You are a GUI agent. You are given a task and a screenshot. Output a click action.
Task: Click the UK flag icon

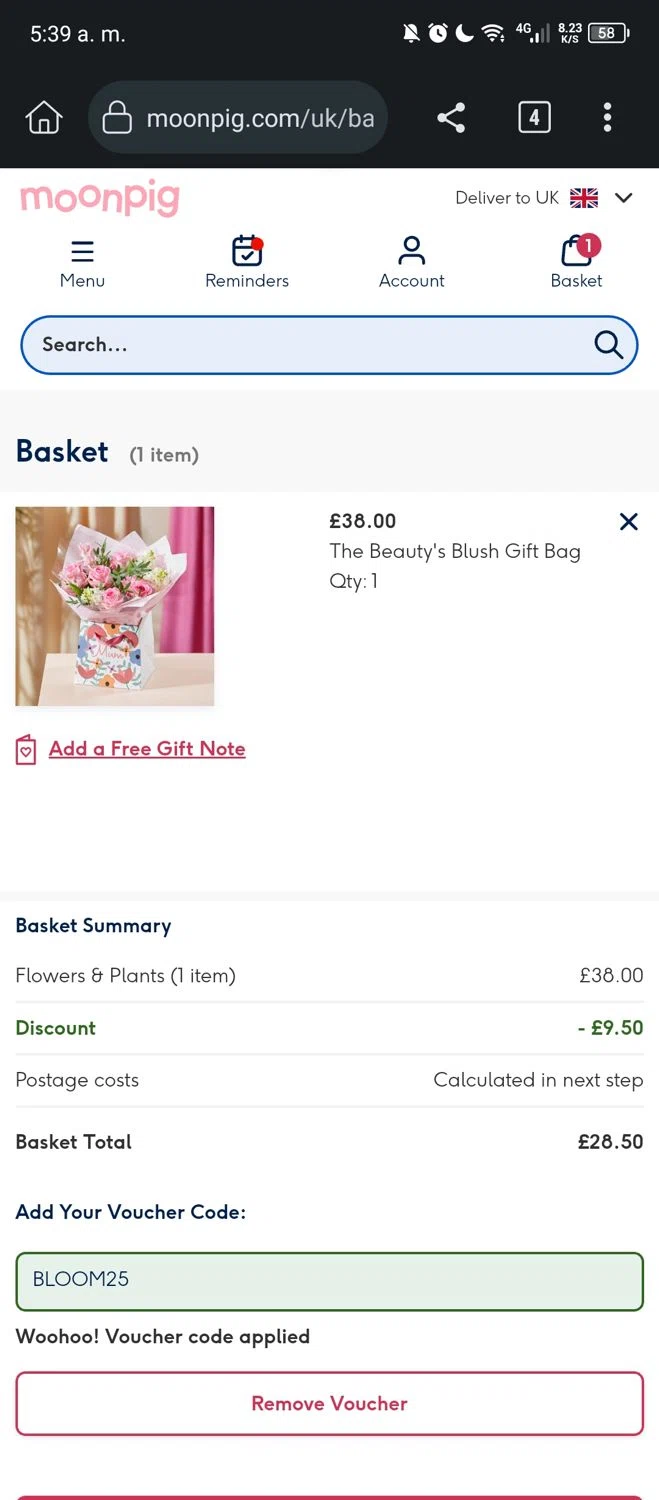pyautogui.click(x=584, y=198)
